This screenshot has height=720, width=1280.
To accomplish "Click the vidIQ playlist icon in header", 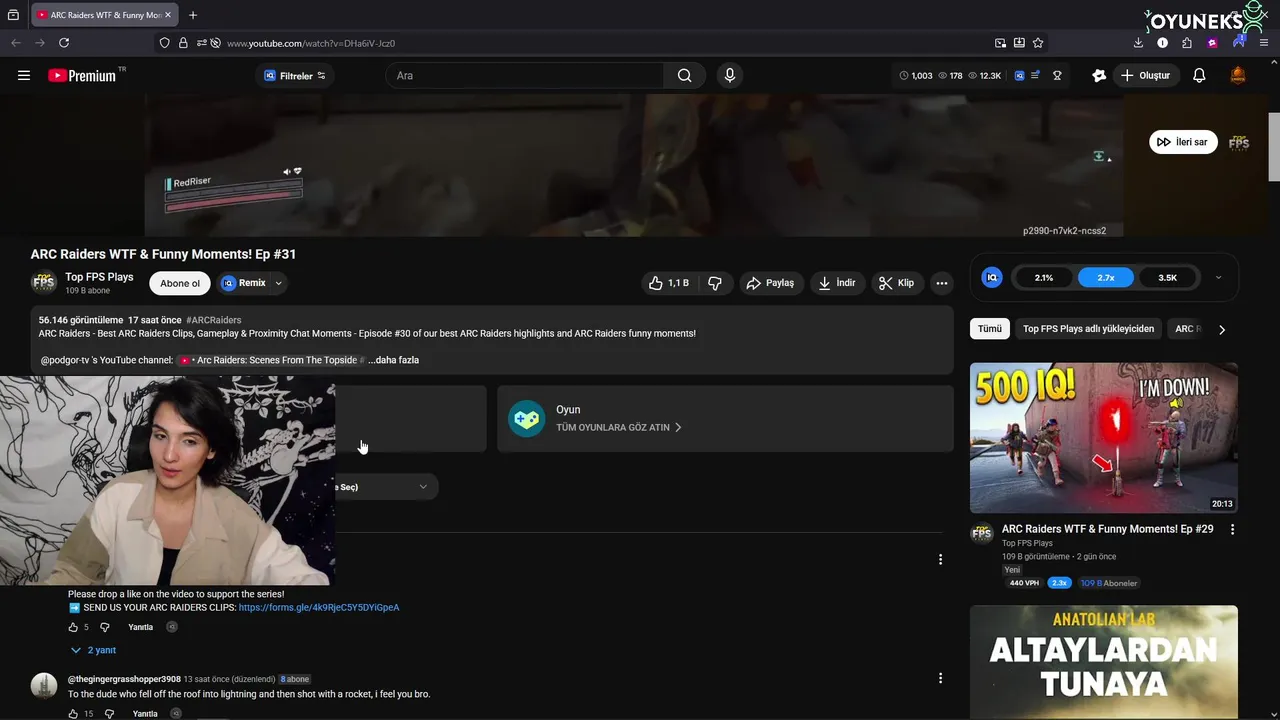I will (x=1037, y=75).
